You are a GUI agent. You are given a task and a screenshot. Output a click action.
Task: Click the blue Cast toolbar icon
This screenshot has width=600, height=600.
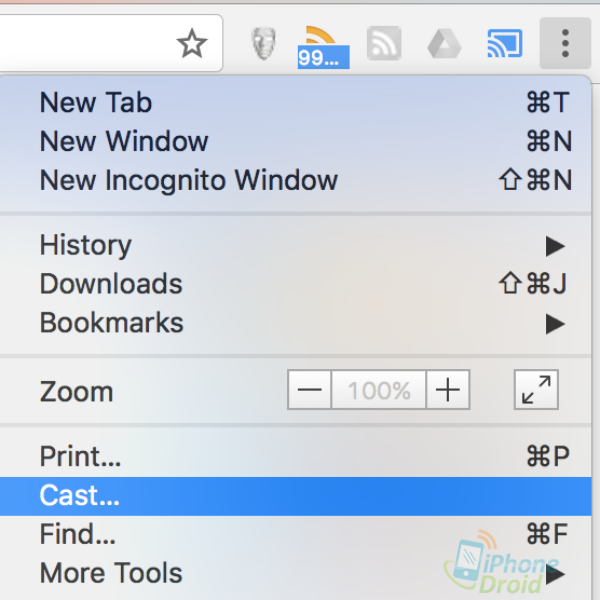(x=504, y=44)
